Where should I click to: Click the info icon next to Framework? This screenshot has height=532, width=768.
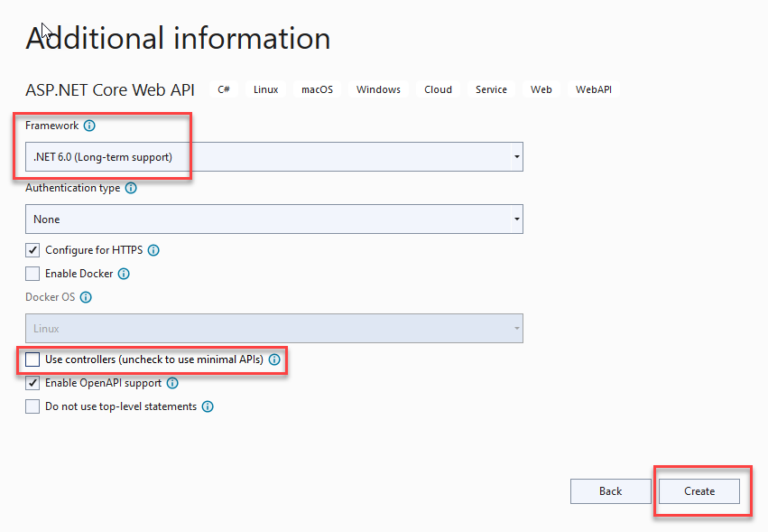click(89, 126)
